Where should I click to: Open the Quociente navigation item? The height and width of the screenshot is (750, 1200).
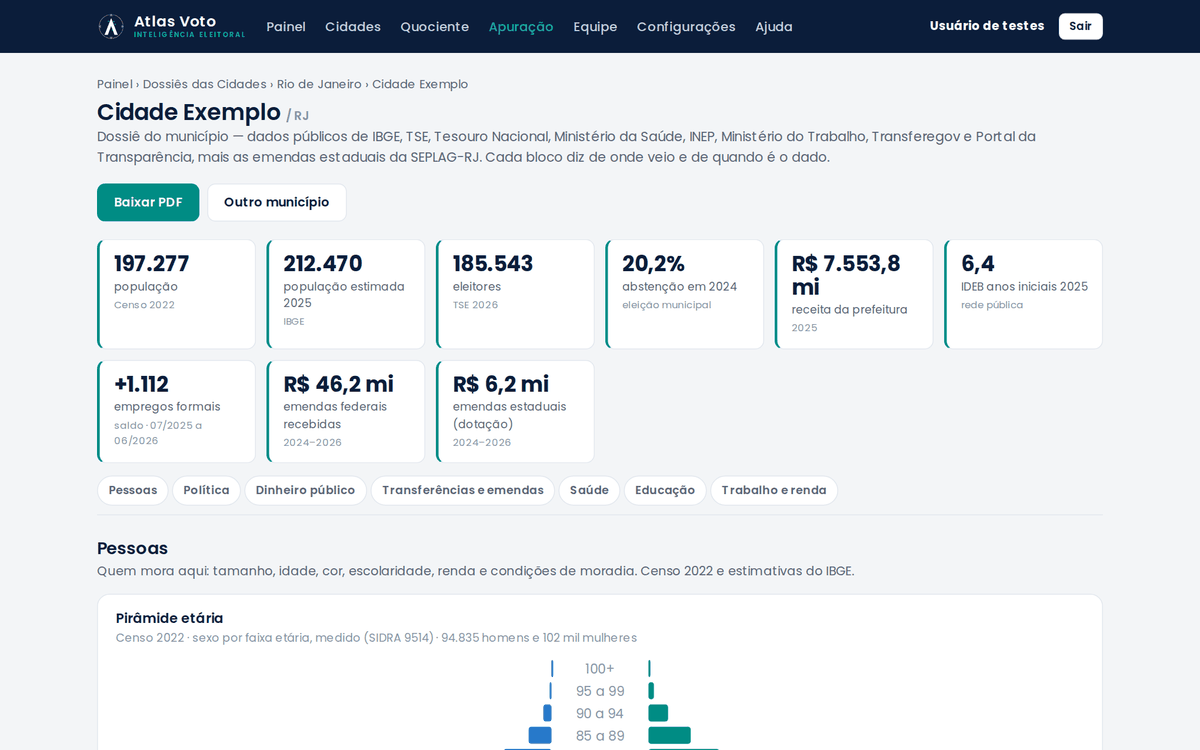(435, 27)
